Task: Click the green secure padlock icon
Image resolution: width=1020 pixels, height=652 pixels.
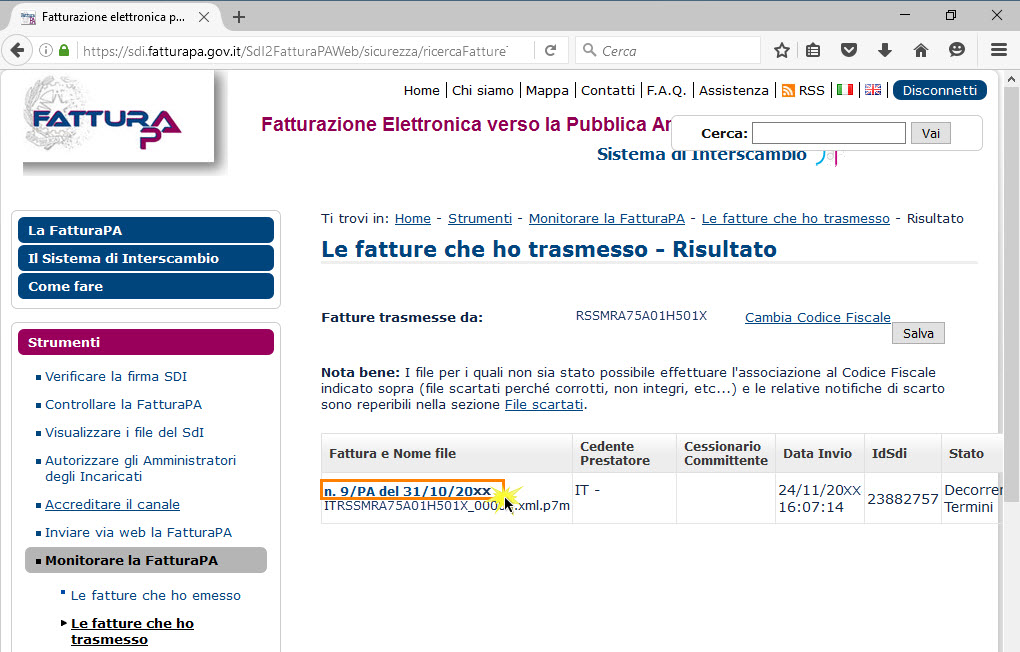Action: [x=64, y=50]
